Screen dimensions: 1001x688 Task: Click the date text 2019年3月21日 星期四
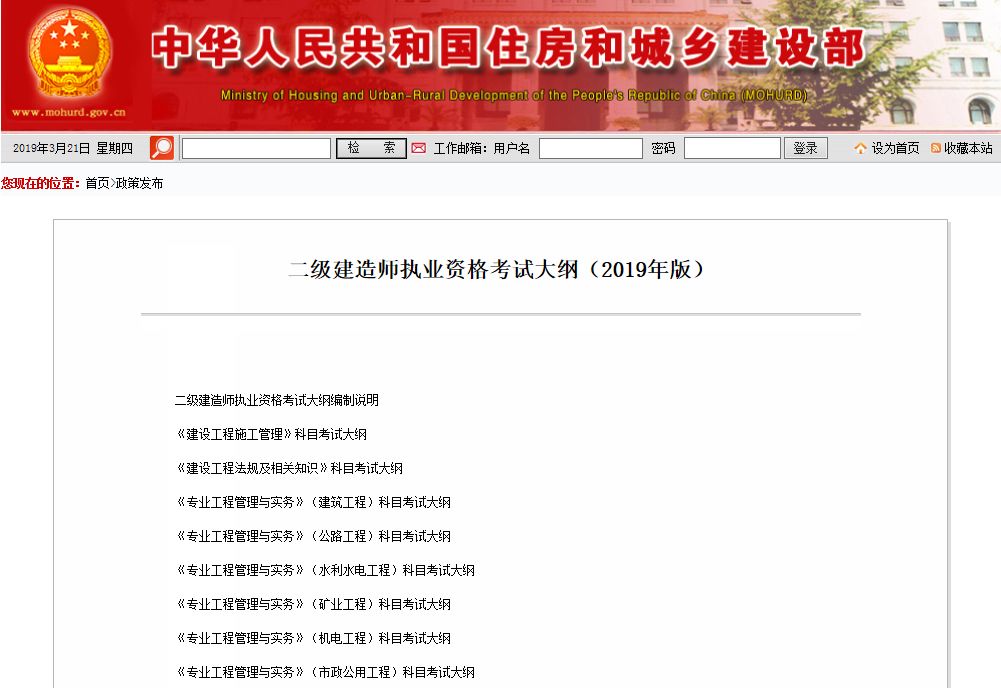tap(73, 148)
